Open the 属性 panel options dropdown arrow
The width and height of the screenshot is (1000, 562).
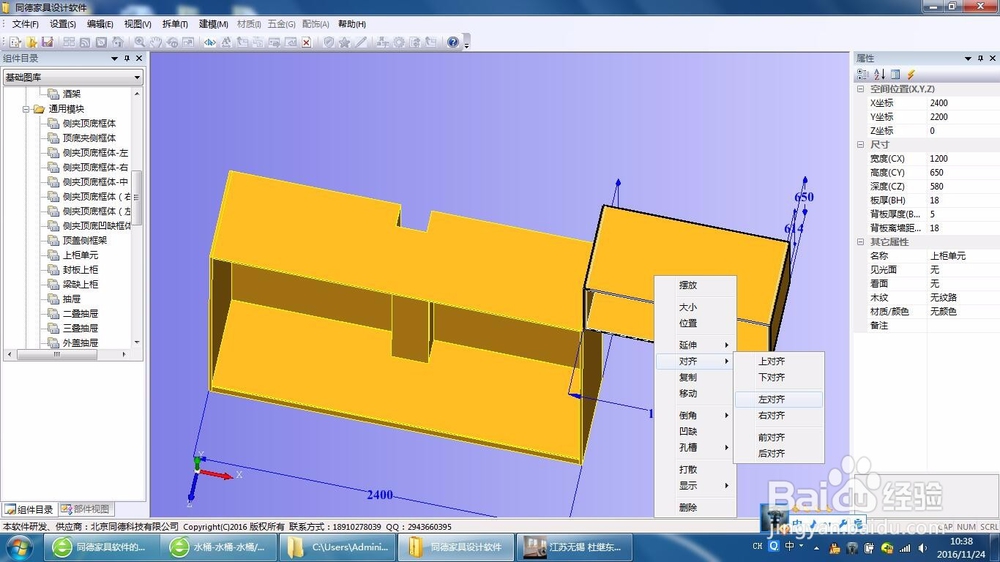tap(968, 58)
